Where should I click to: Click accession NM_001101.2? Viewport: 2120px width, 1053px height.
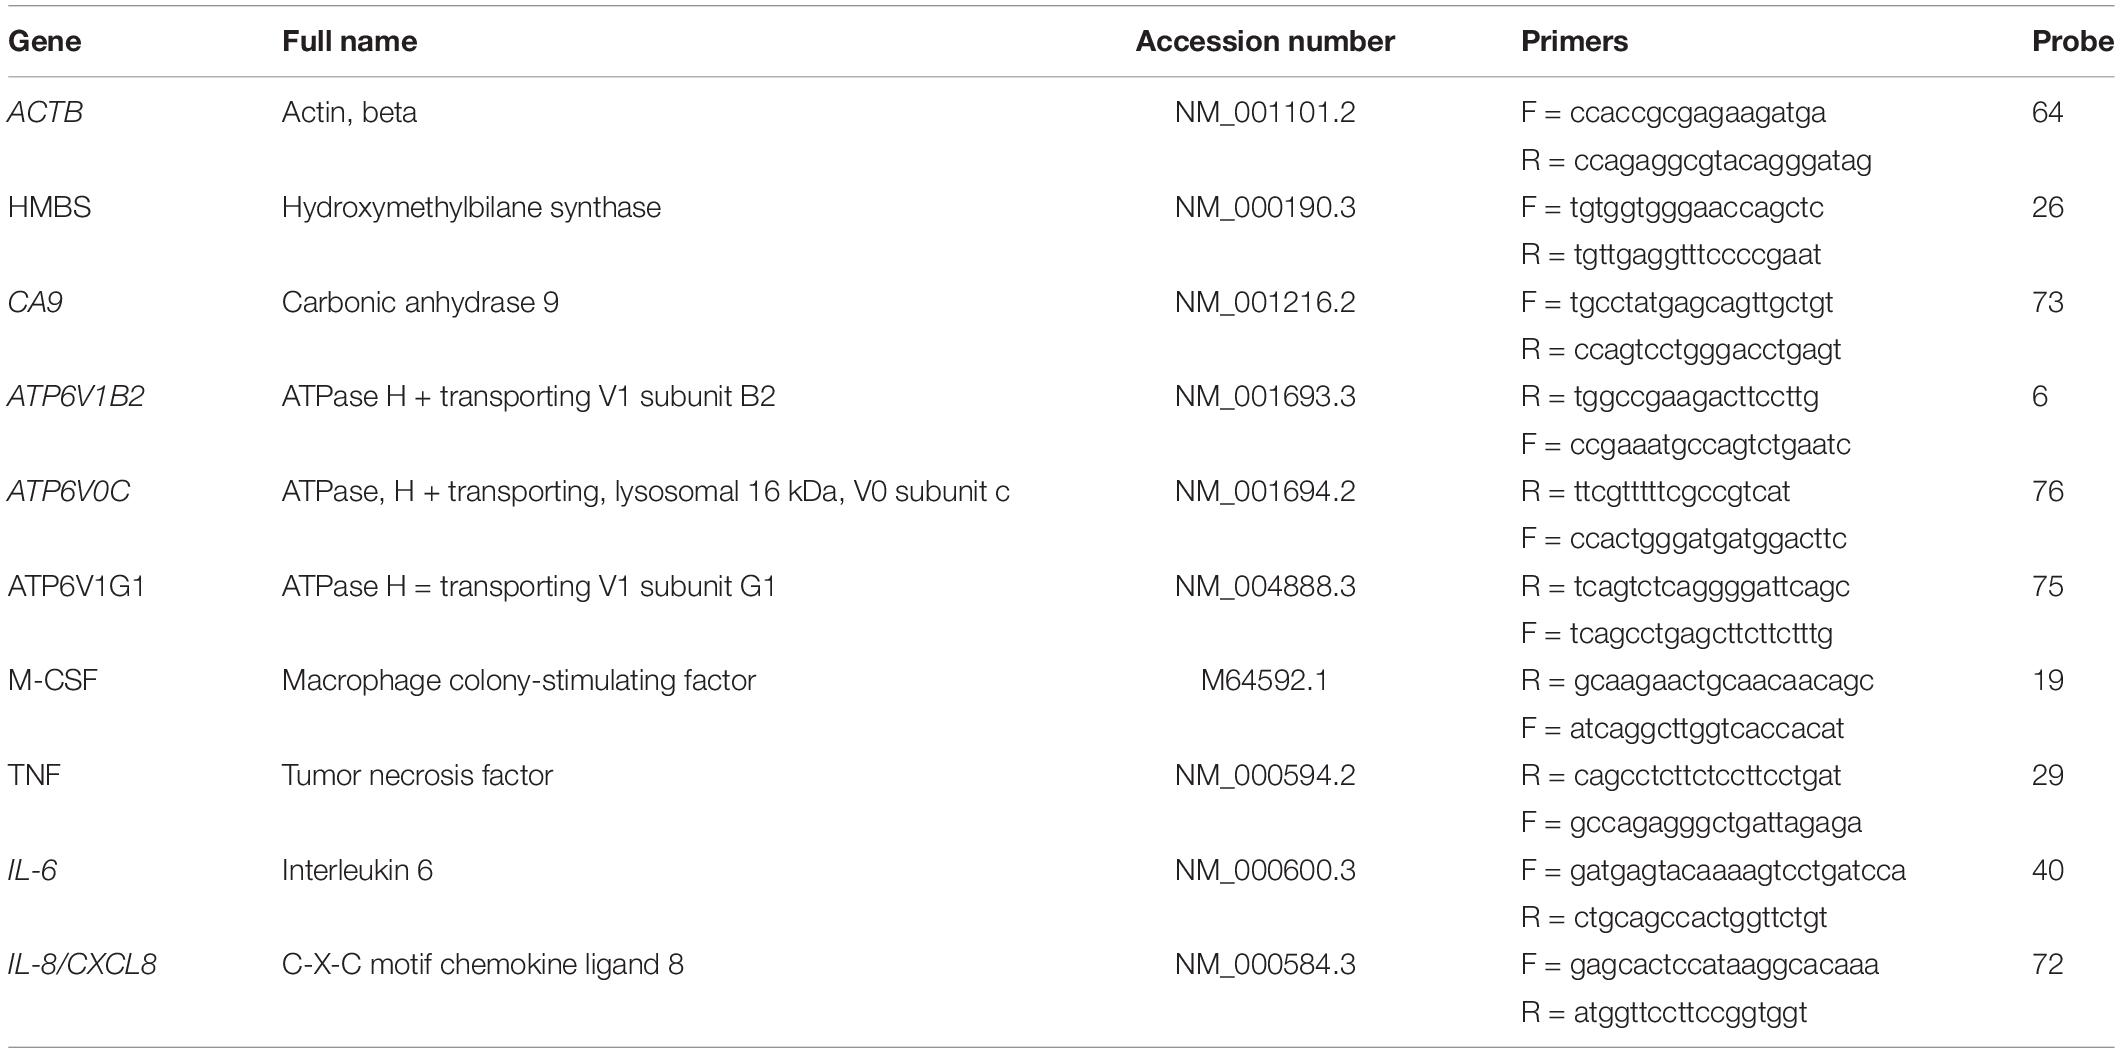[1265, 112]
